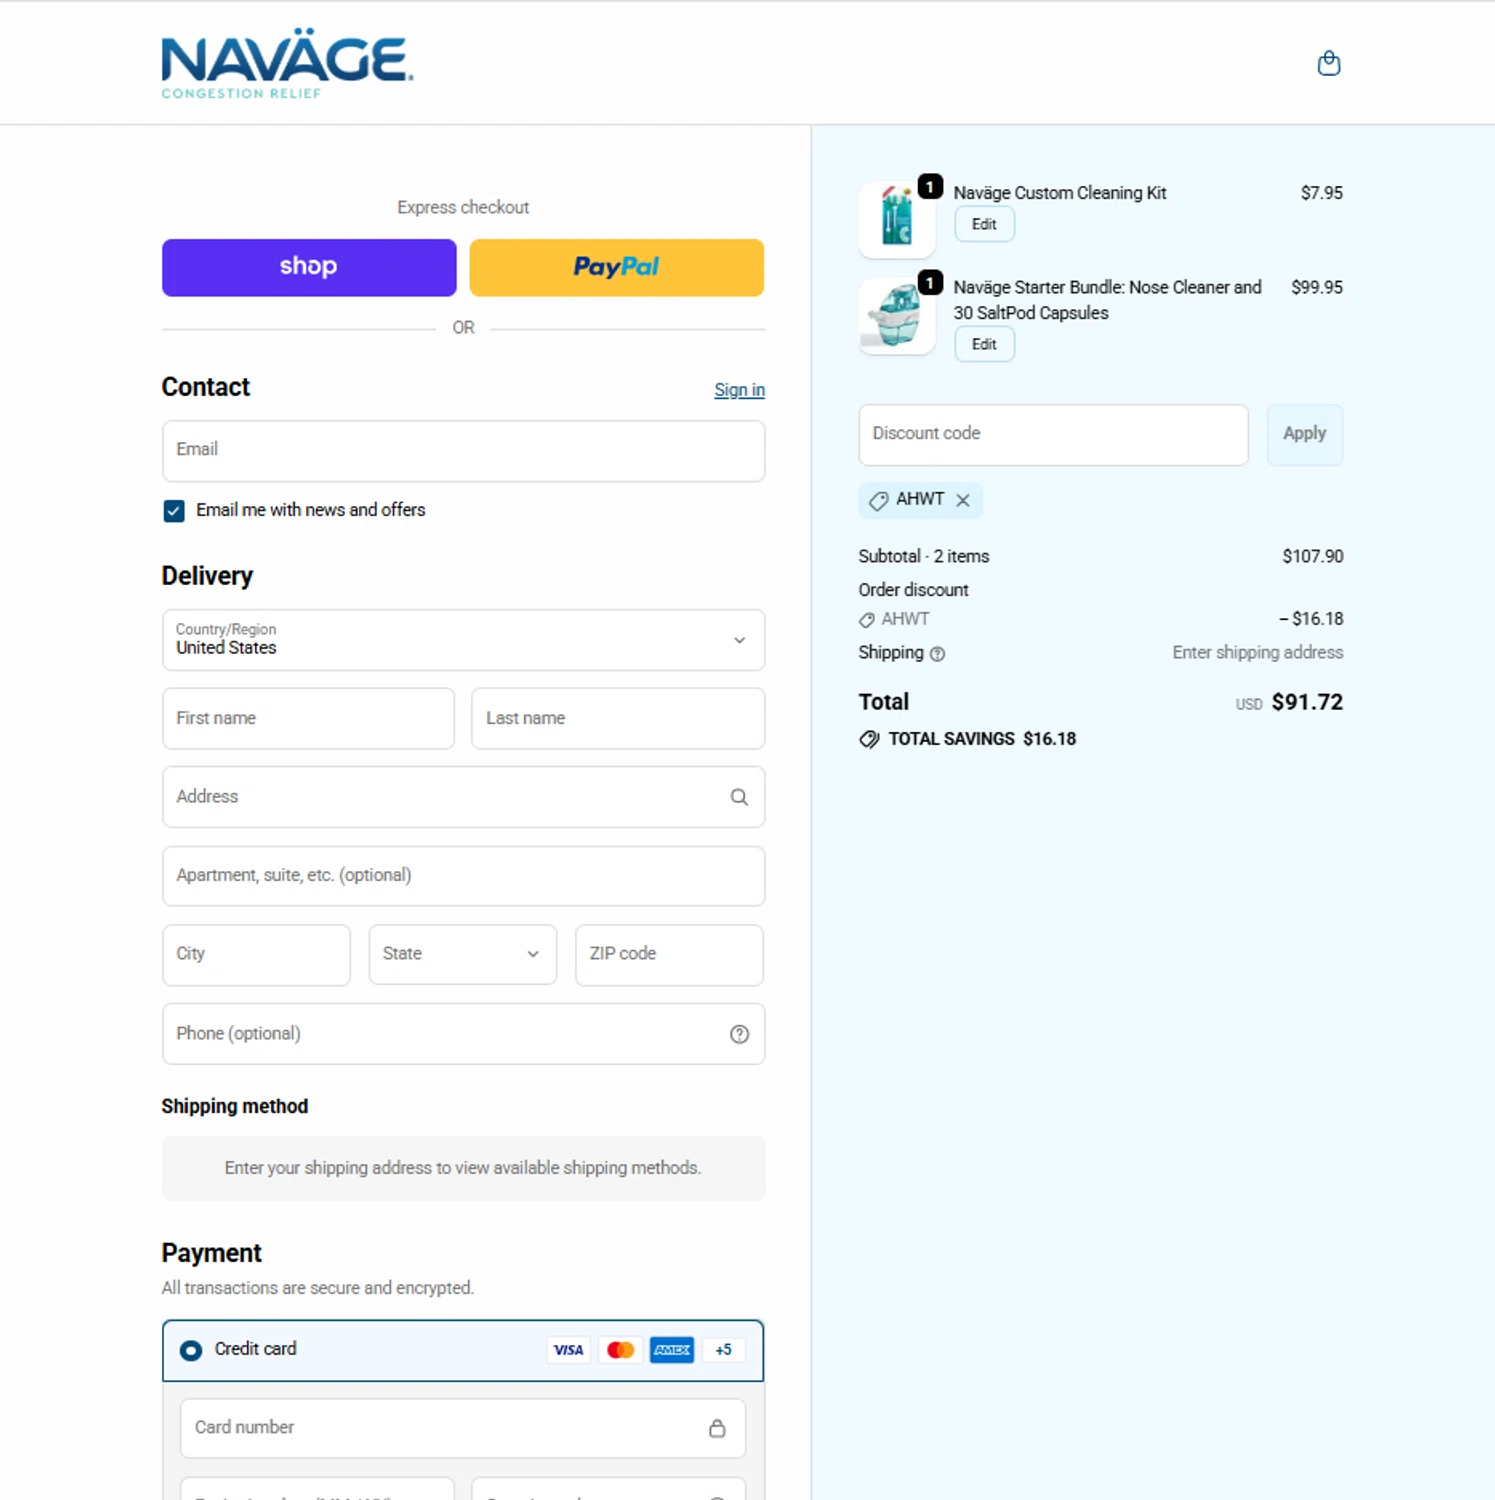Focus the Apartment, suite field

pyautogui.click(x=463, y=876)
